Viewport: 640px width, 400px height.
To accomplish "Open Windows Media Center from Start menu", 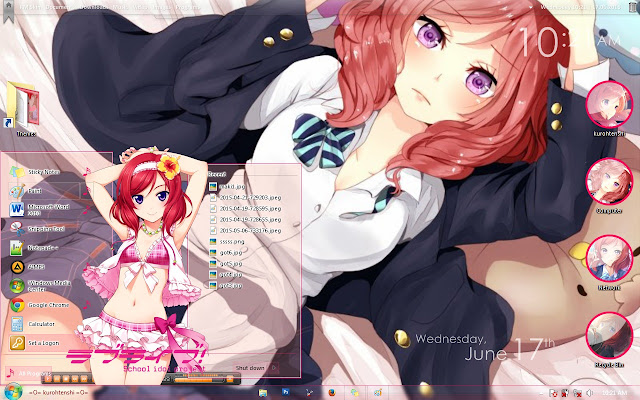I will click(x=41, y=286).
